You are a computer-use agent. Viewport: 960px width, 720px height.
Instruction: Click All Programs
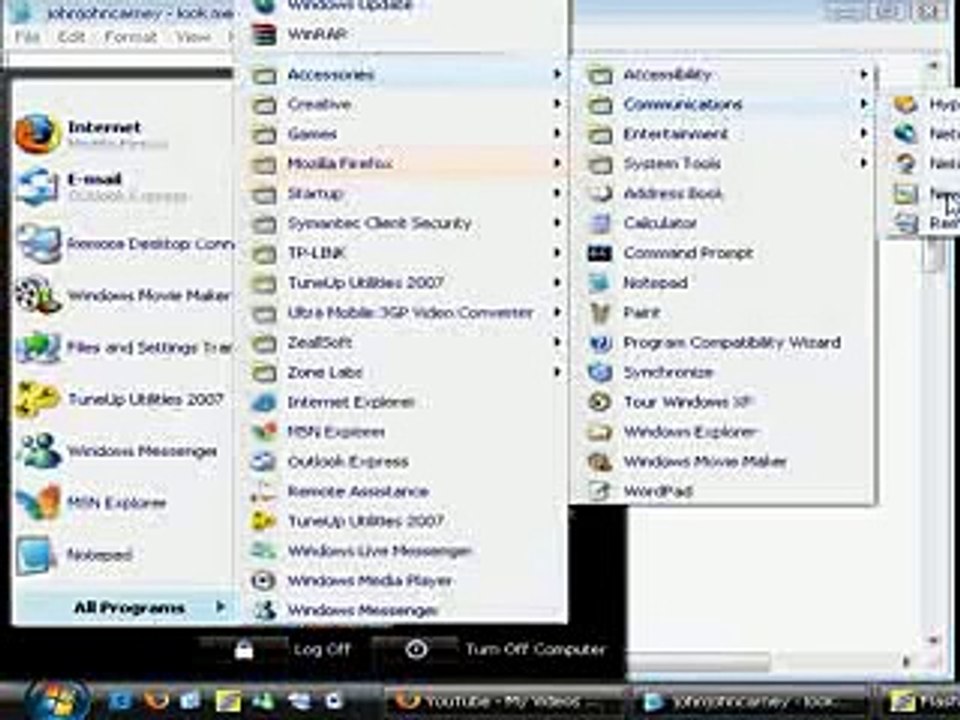click(126, 608)
